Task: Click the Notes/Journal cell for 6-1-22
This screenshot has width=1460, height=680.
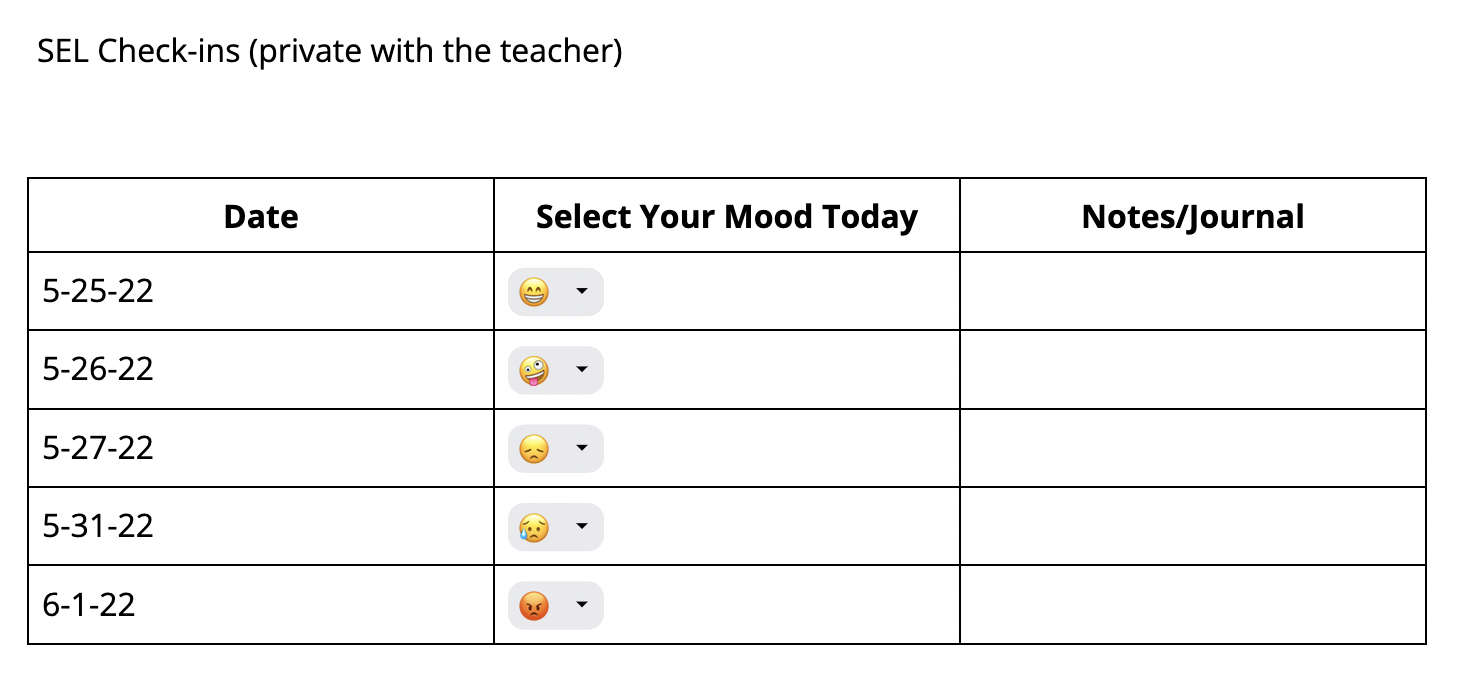Action: pyautogui.click(x=1190, y=604)
